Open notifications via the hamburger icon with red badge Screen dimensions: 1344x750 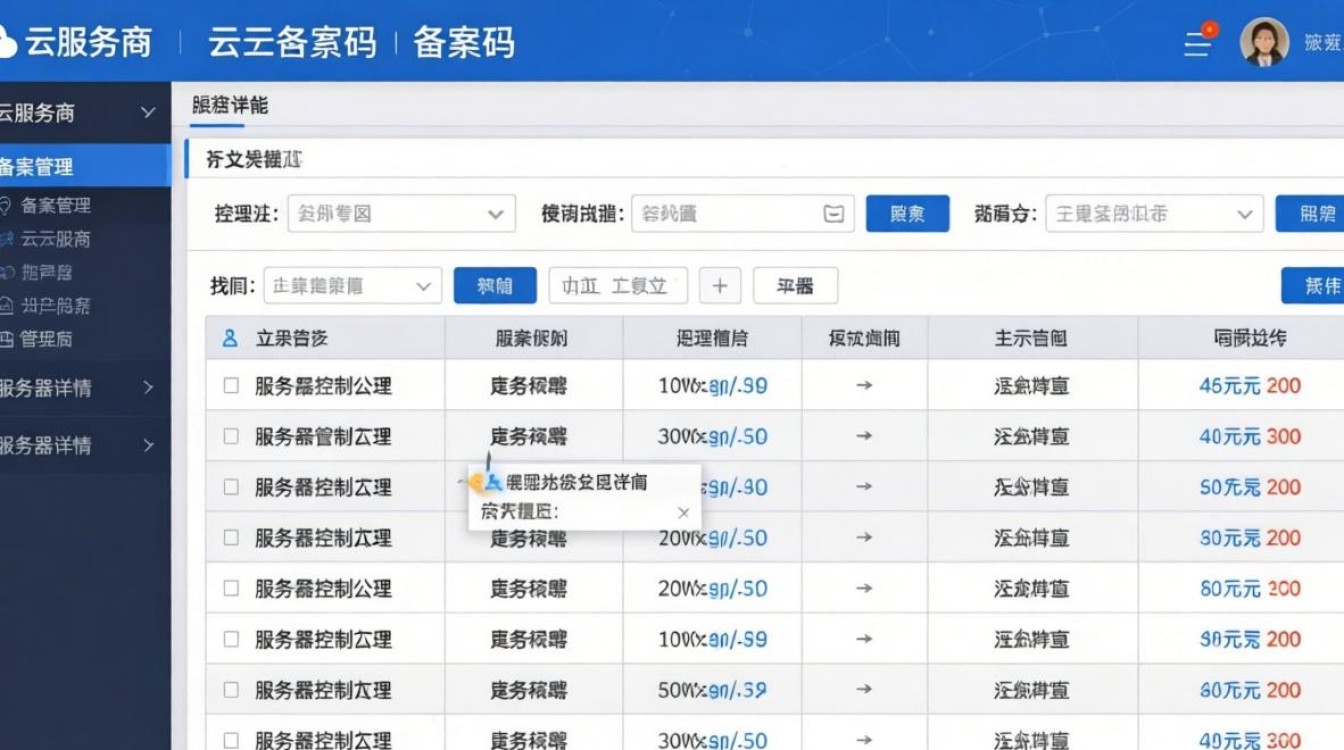(x=1196, y=42)
